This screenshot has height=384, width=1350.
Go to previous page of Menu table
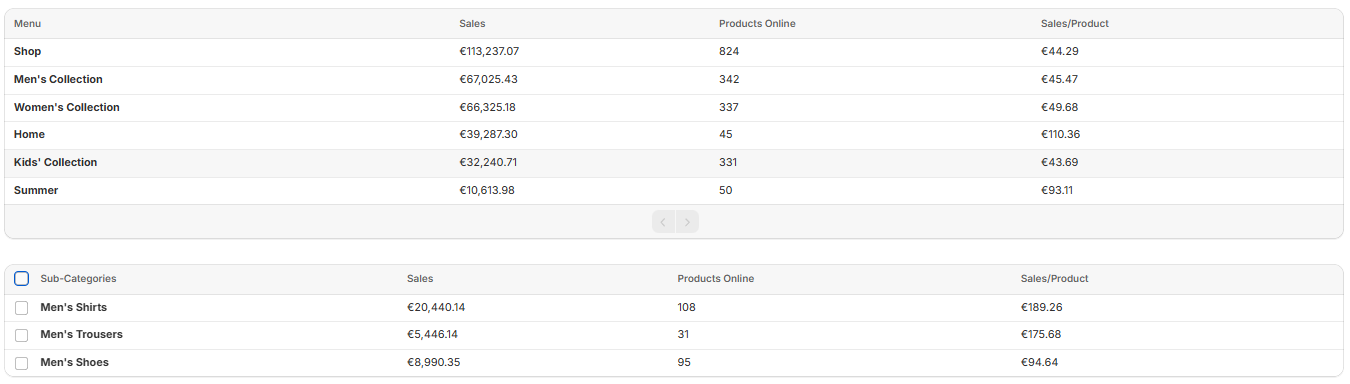pos(663,222)
